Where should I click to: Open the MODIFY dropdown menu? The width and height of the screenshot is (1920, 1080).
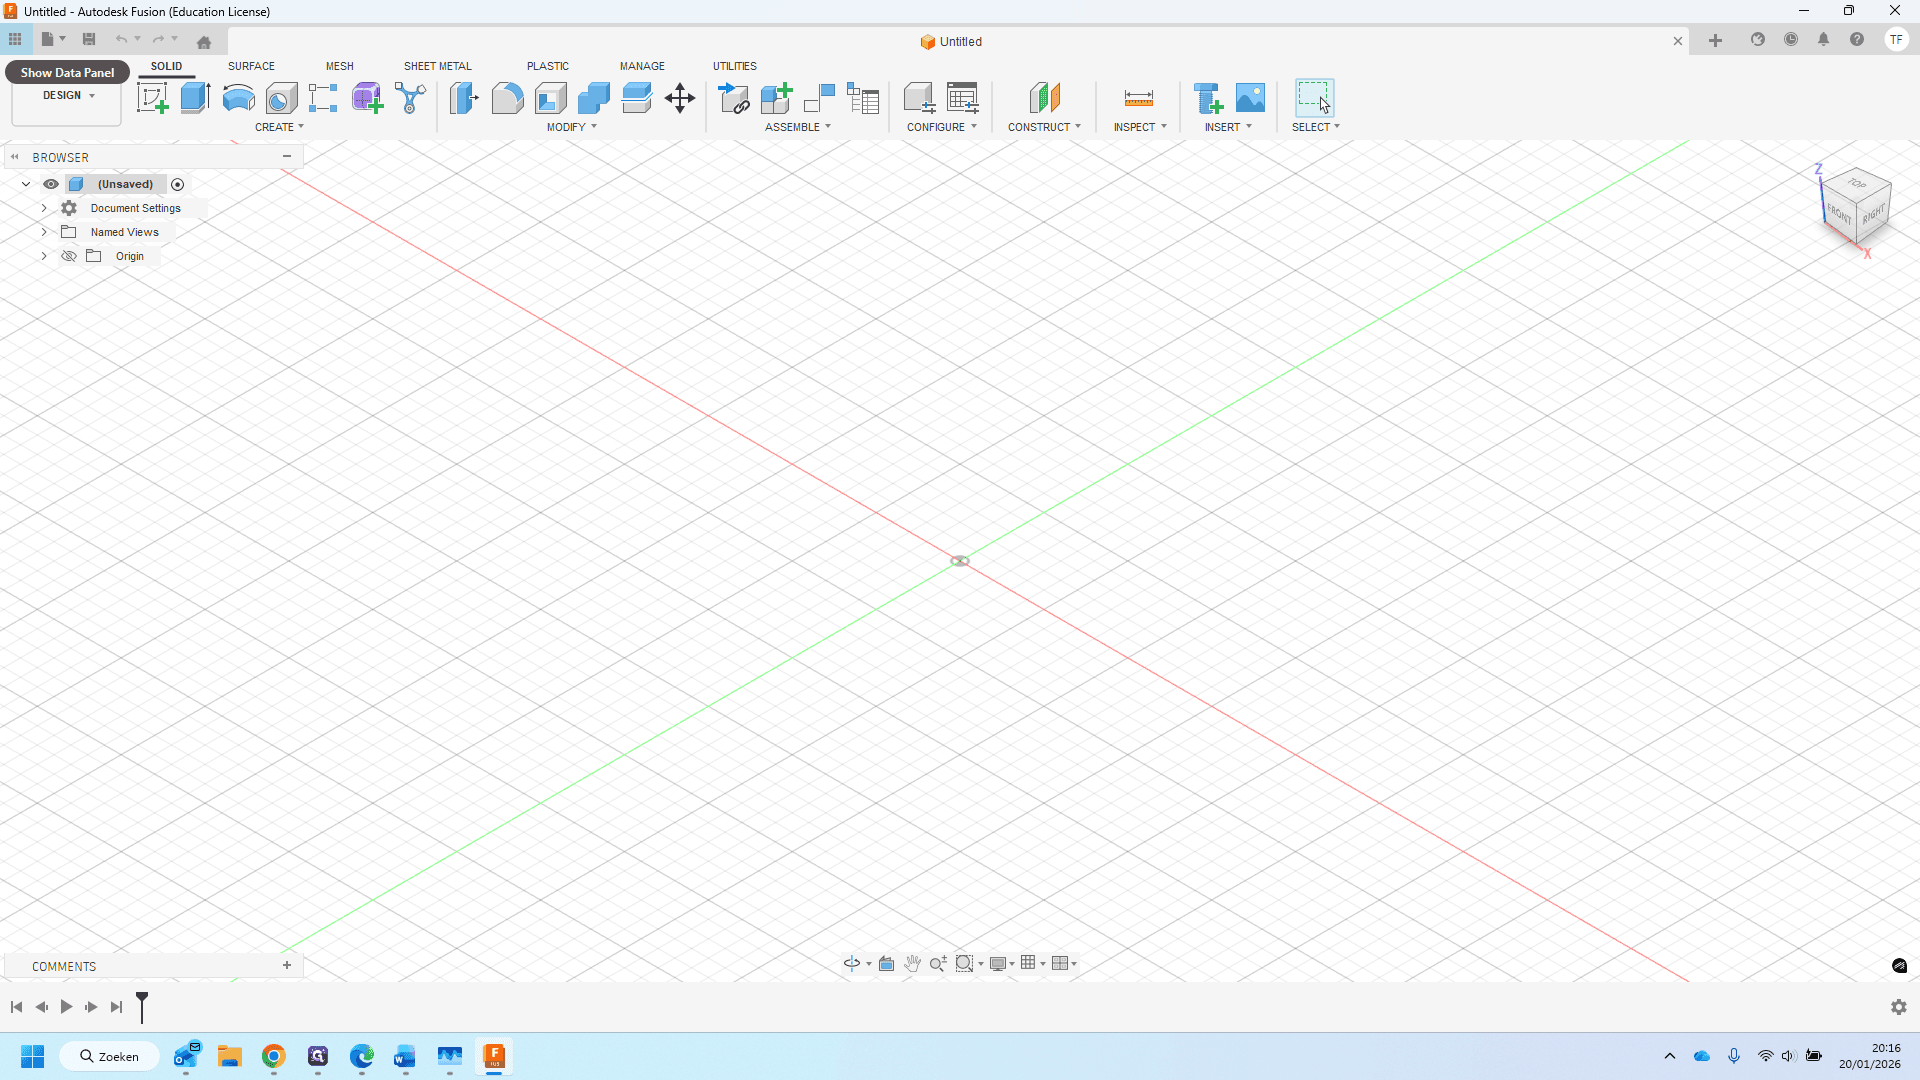coord(571,127)
